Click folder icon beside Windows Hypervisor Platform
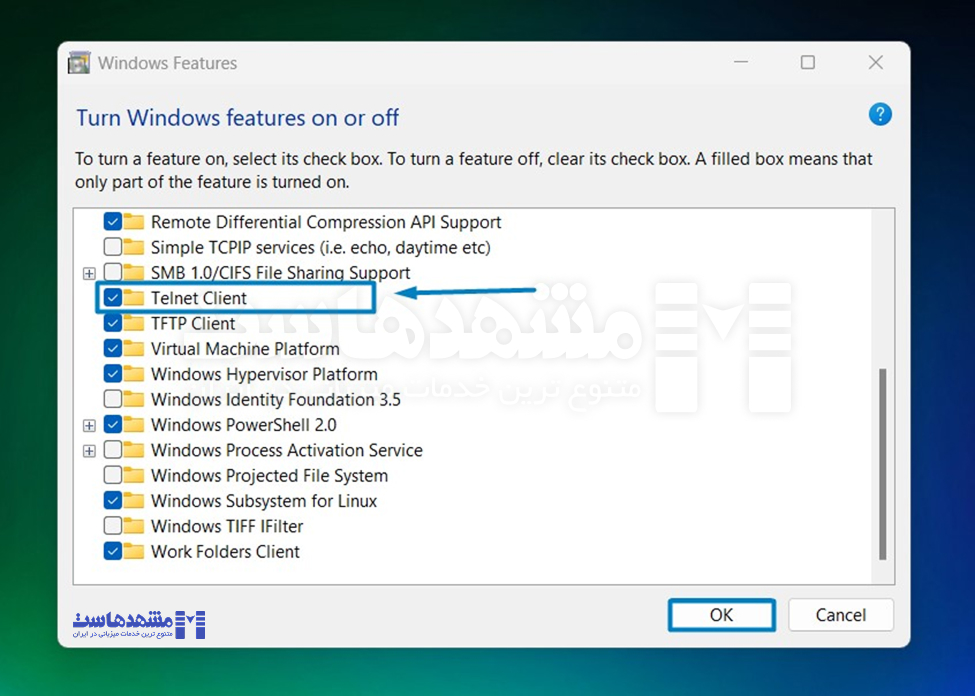975x696 pixels. tap(133, 374)
